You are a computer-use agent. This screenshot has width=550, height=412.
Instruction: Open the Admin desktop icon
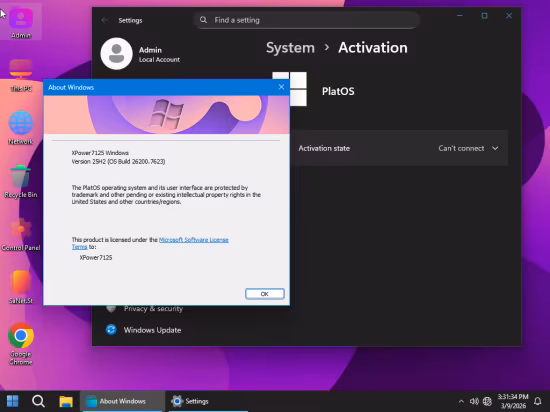(21, 22)
